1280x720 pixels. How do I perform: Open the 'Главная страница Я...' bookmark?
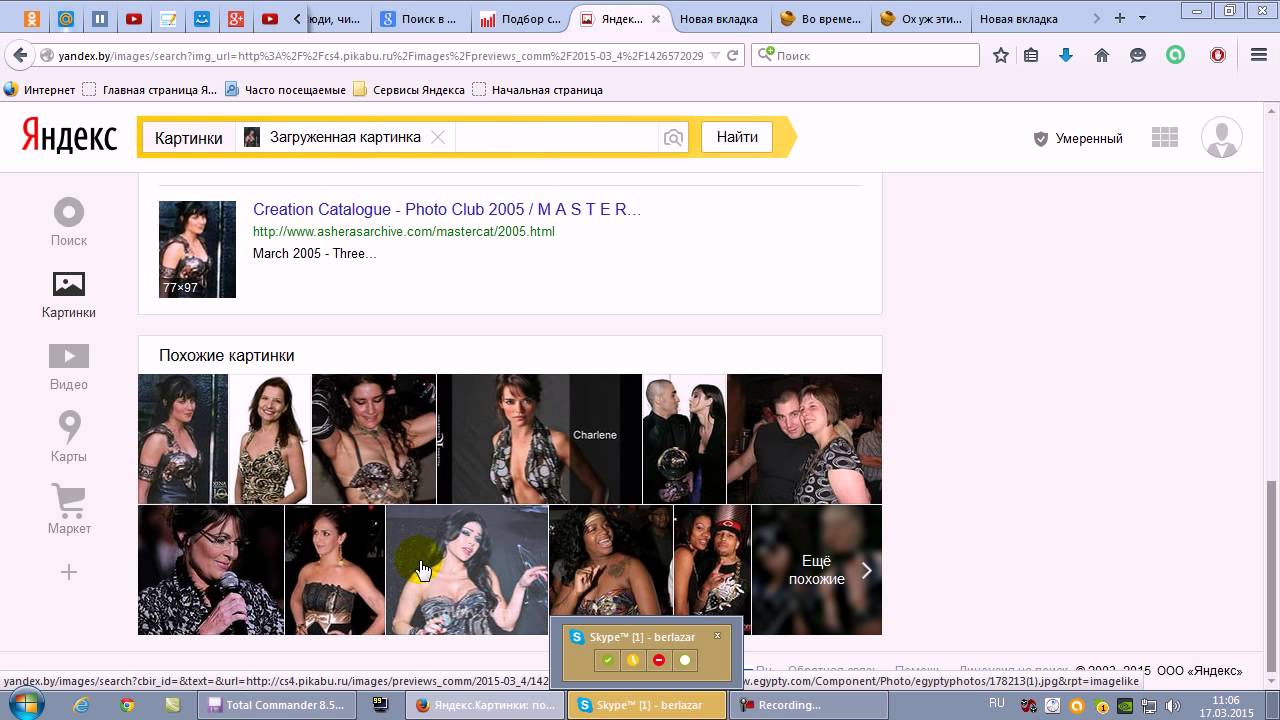click(x=150, y=90)
